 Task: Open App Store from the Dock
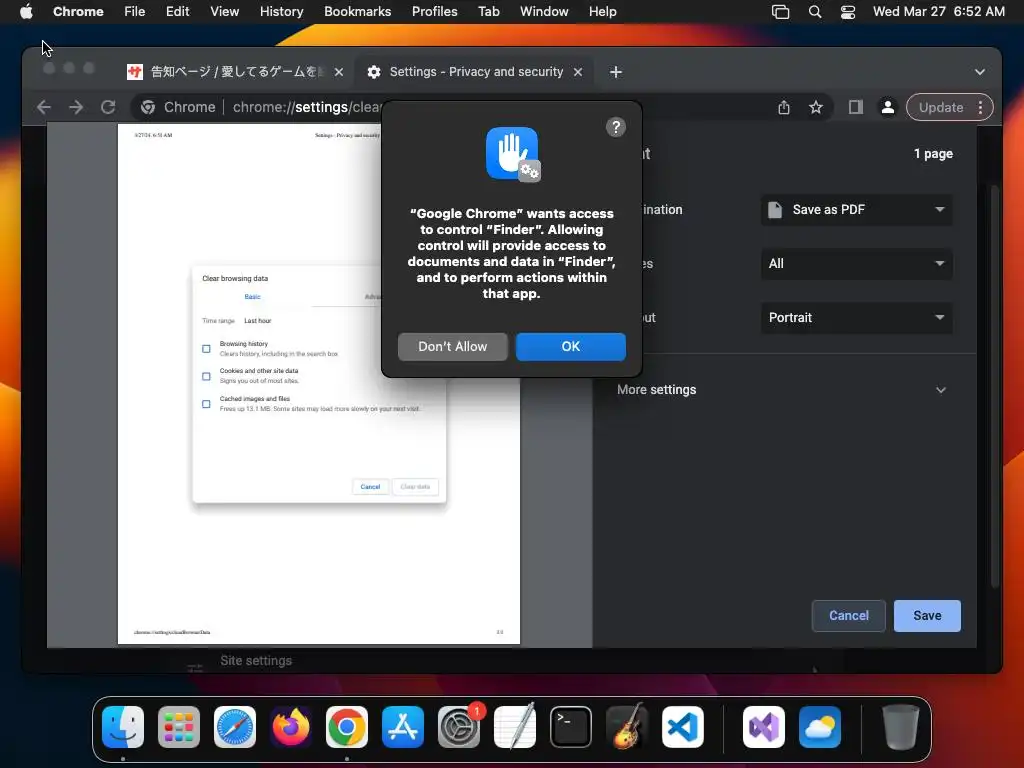click(x=403, y=727)
